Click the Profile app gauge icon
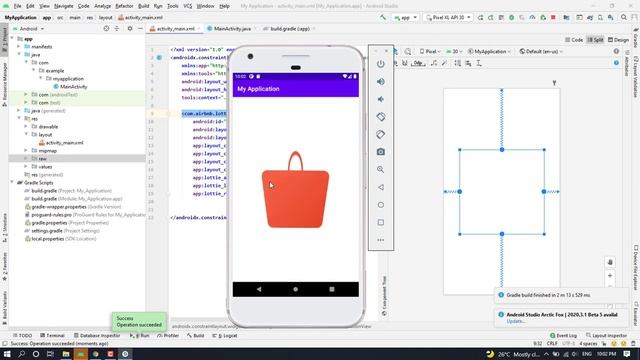The height and width of the screenshot is (360, 640). tap(532, 18)
